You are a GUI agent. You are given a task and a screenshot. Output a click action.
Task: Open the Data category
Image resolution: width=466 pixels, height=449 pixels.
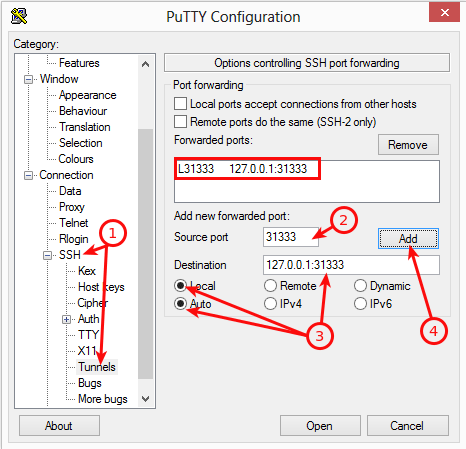tap(70, 191)
